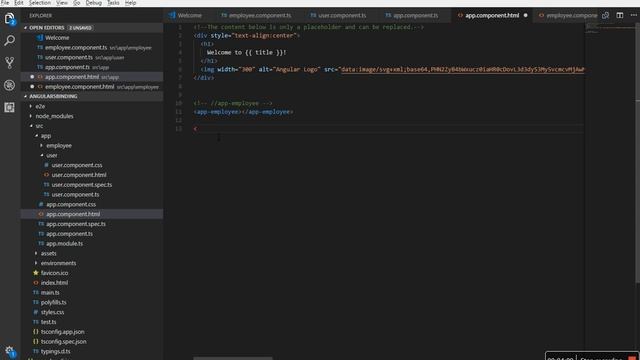The height and width of the screenshot is (360, 640).
Task: Select Welcome in Open Editors
Action: pyautogui.click(x=92, y=38)
